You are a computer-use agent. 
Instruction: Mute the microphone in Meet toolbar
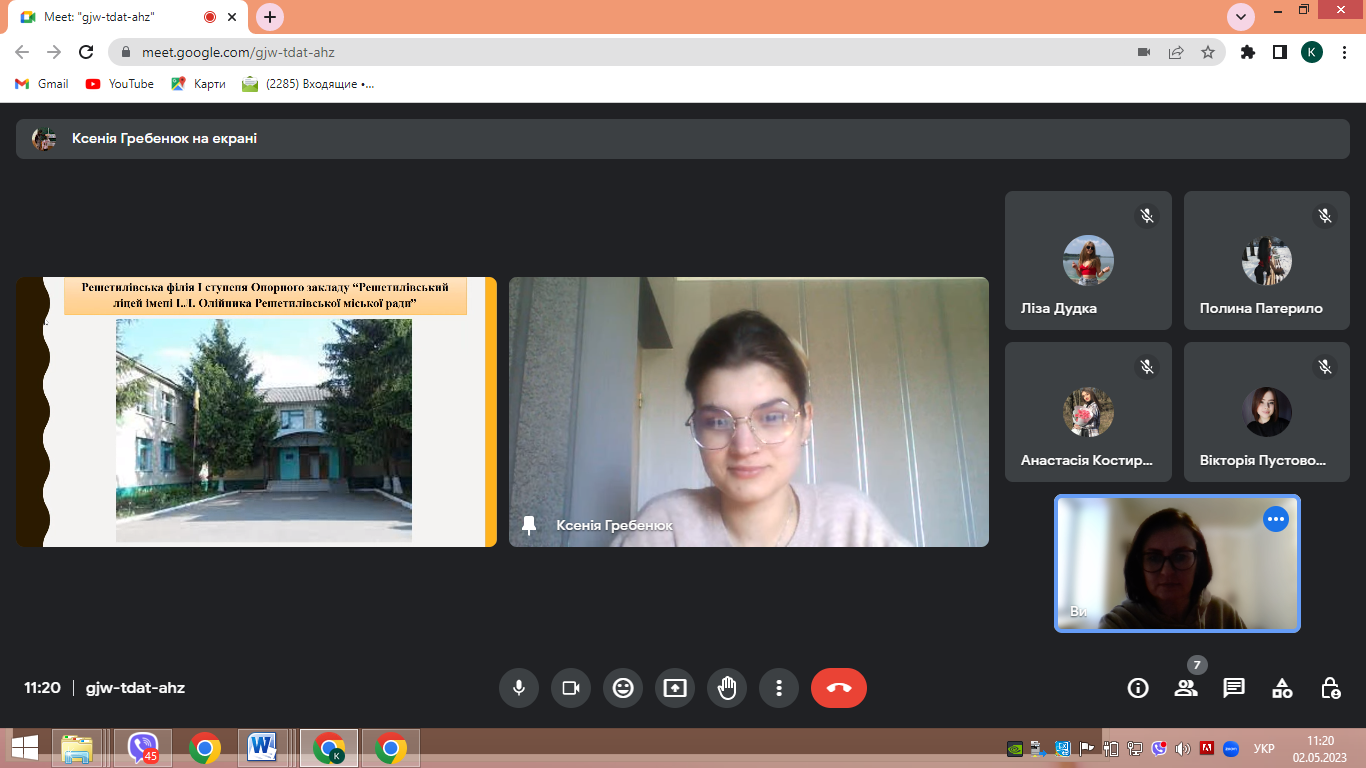point(519,688)
